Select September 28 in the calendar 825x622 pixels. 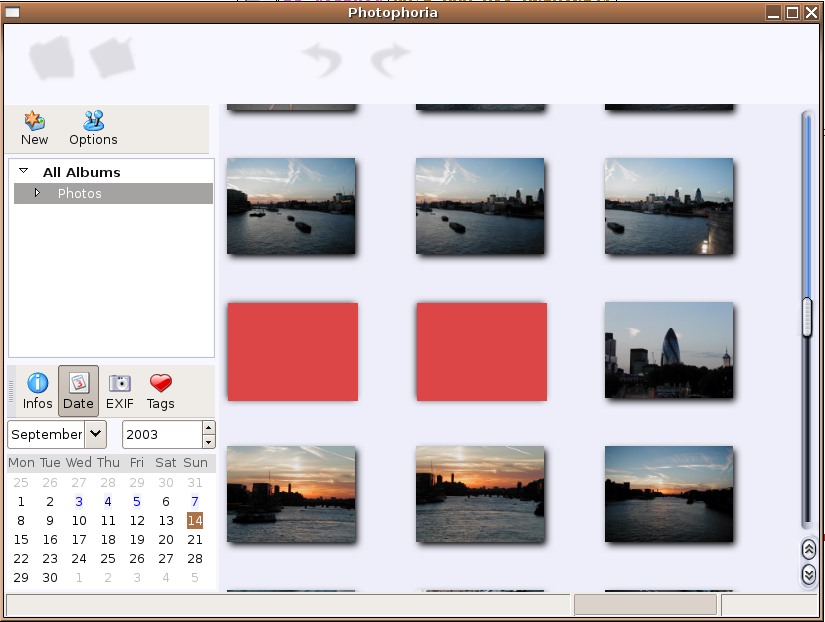(x=195, y=558)
